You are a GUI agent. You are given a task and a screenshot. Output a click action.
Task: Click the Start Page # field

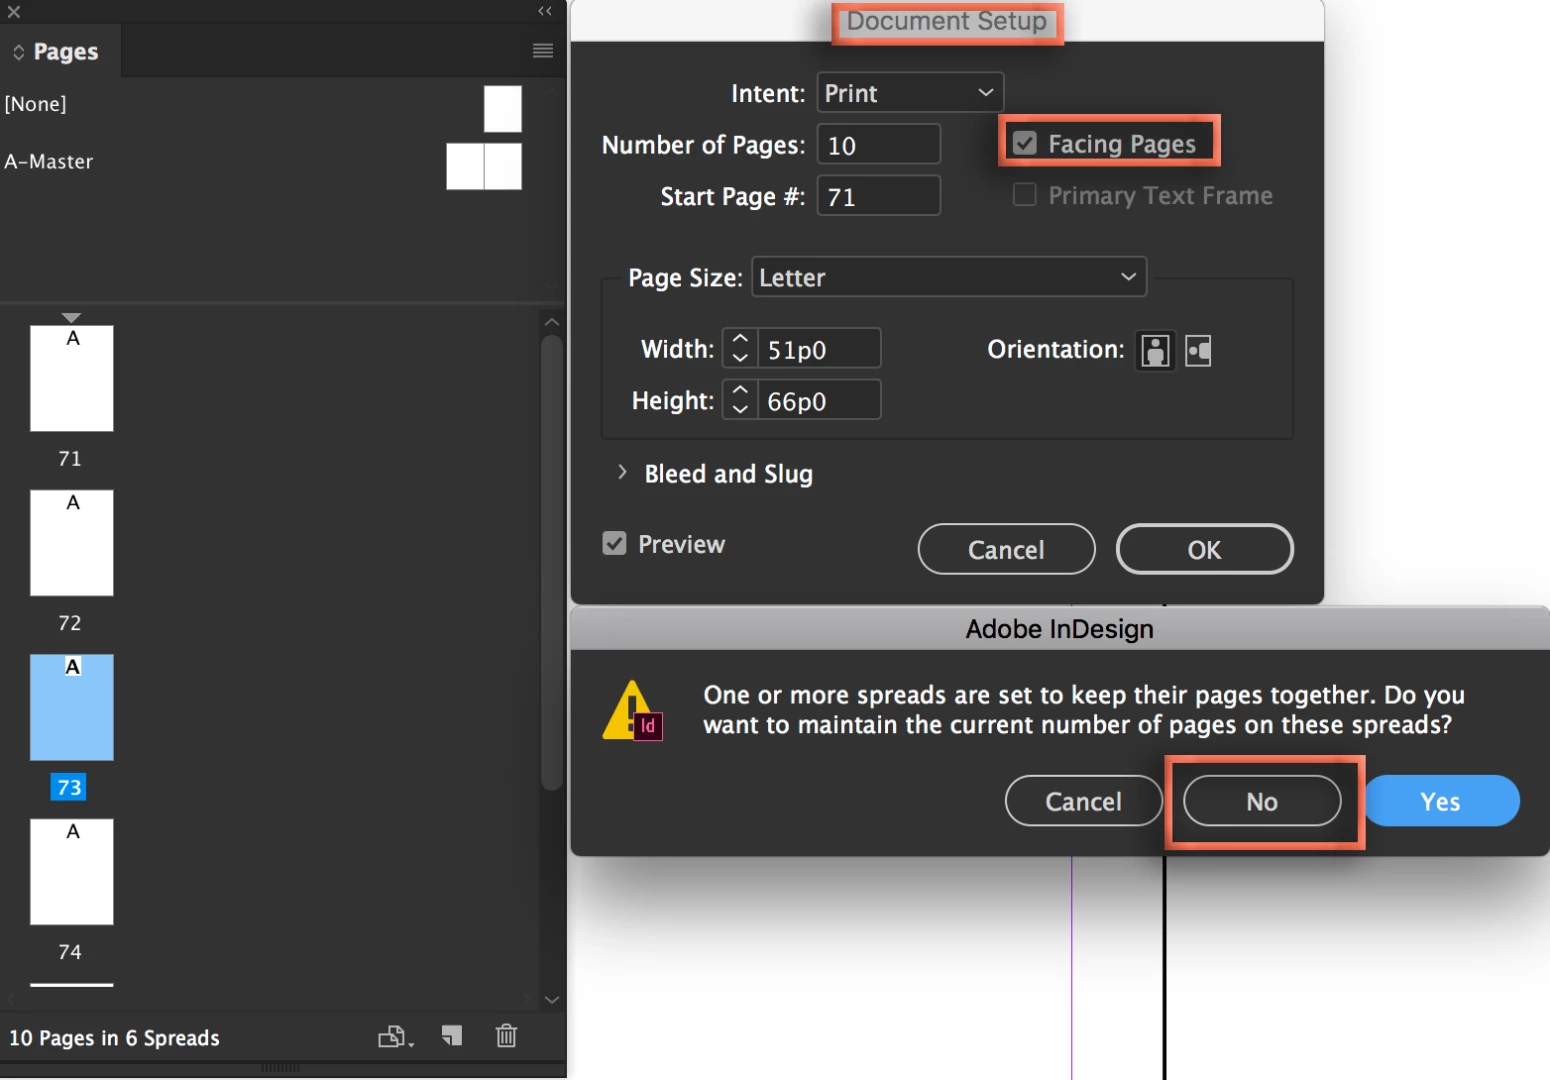(x=878, y=196)
